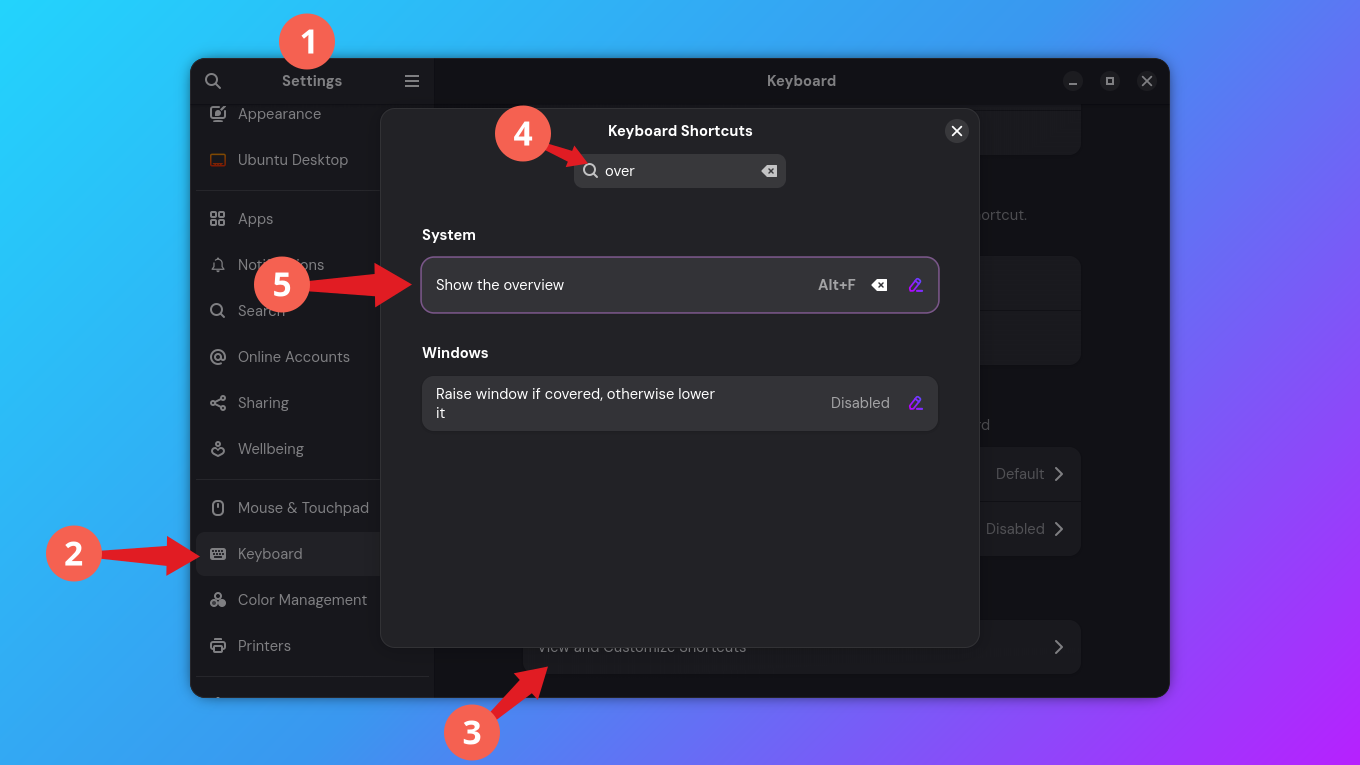
Task: Open the Settings hamburger menu
Action: 412,81
